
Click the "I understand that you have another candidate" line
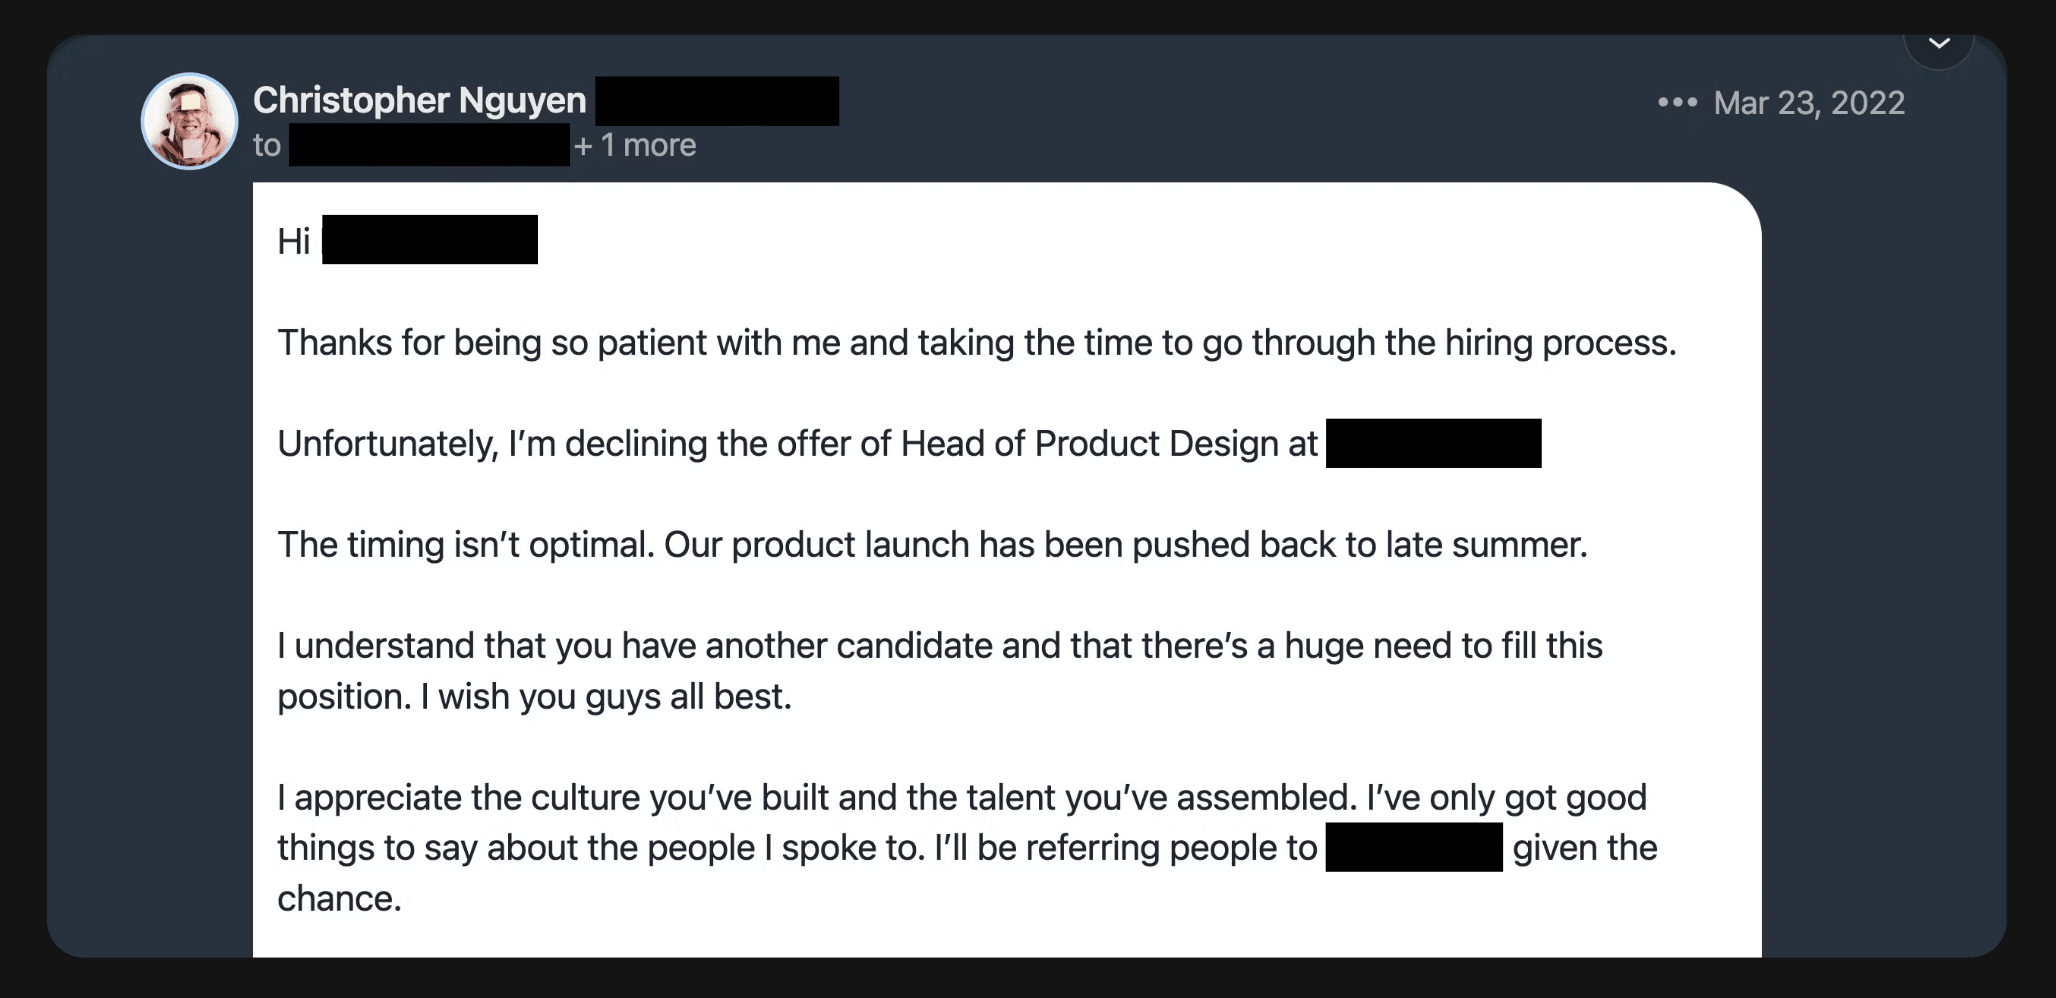[x=939, y=646]
